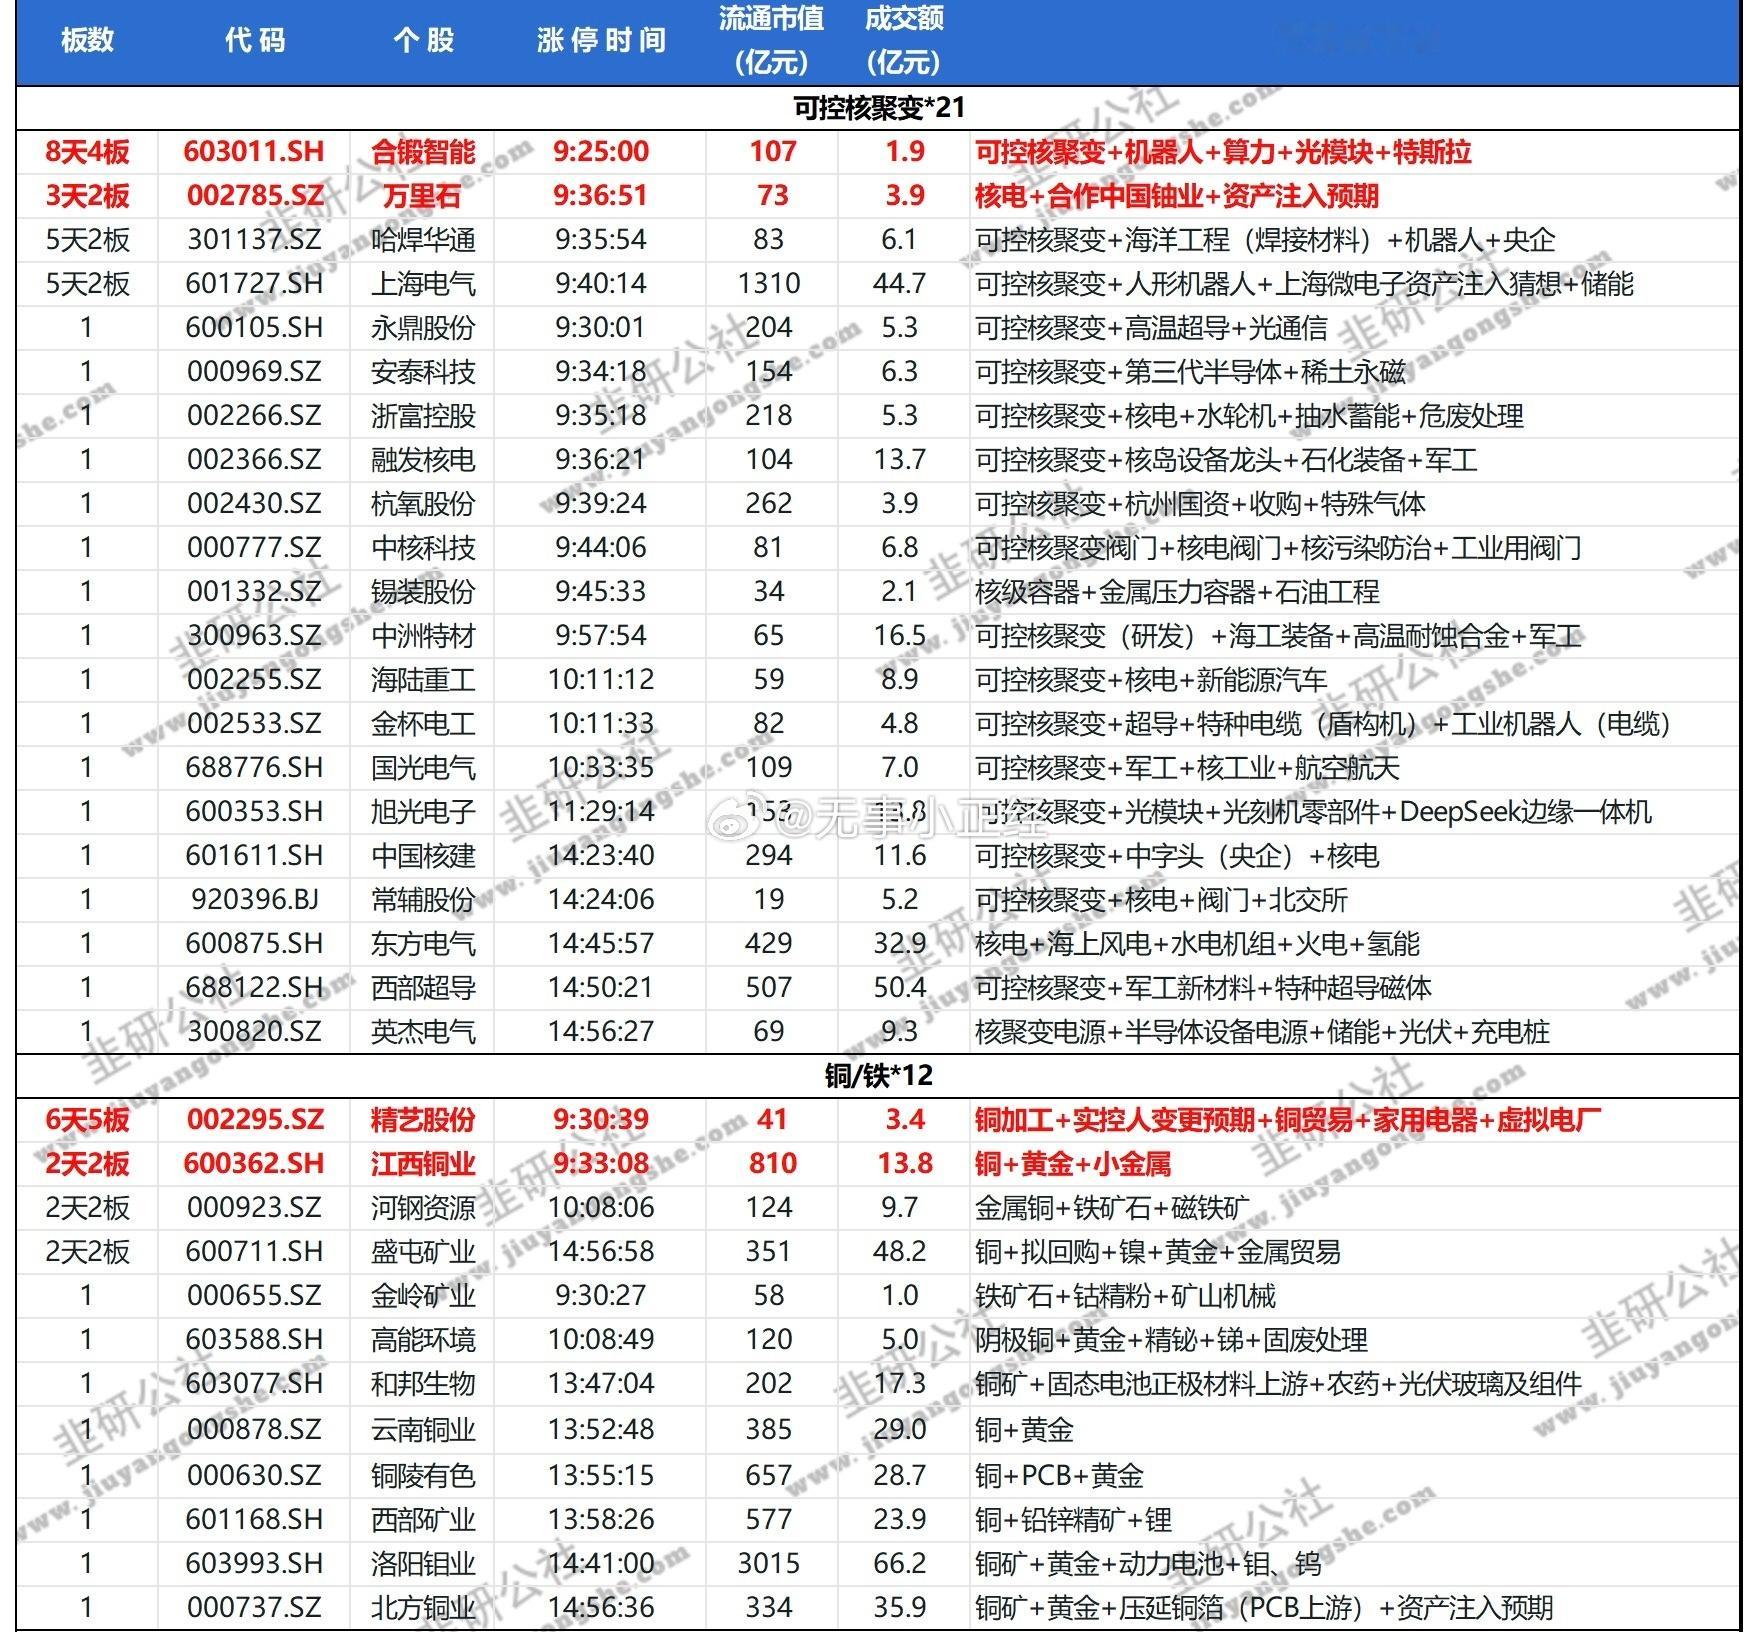Screen dimensions: 1758x1632
Task: Click the stock name 万里石
Action: click(x=423, y=195)
